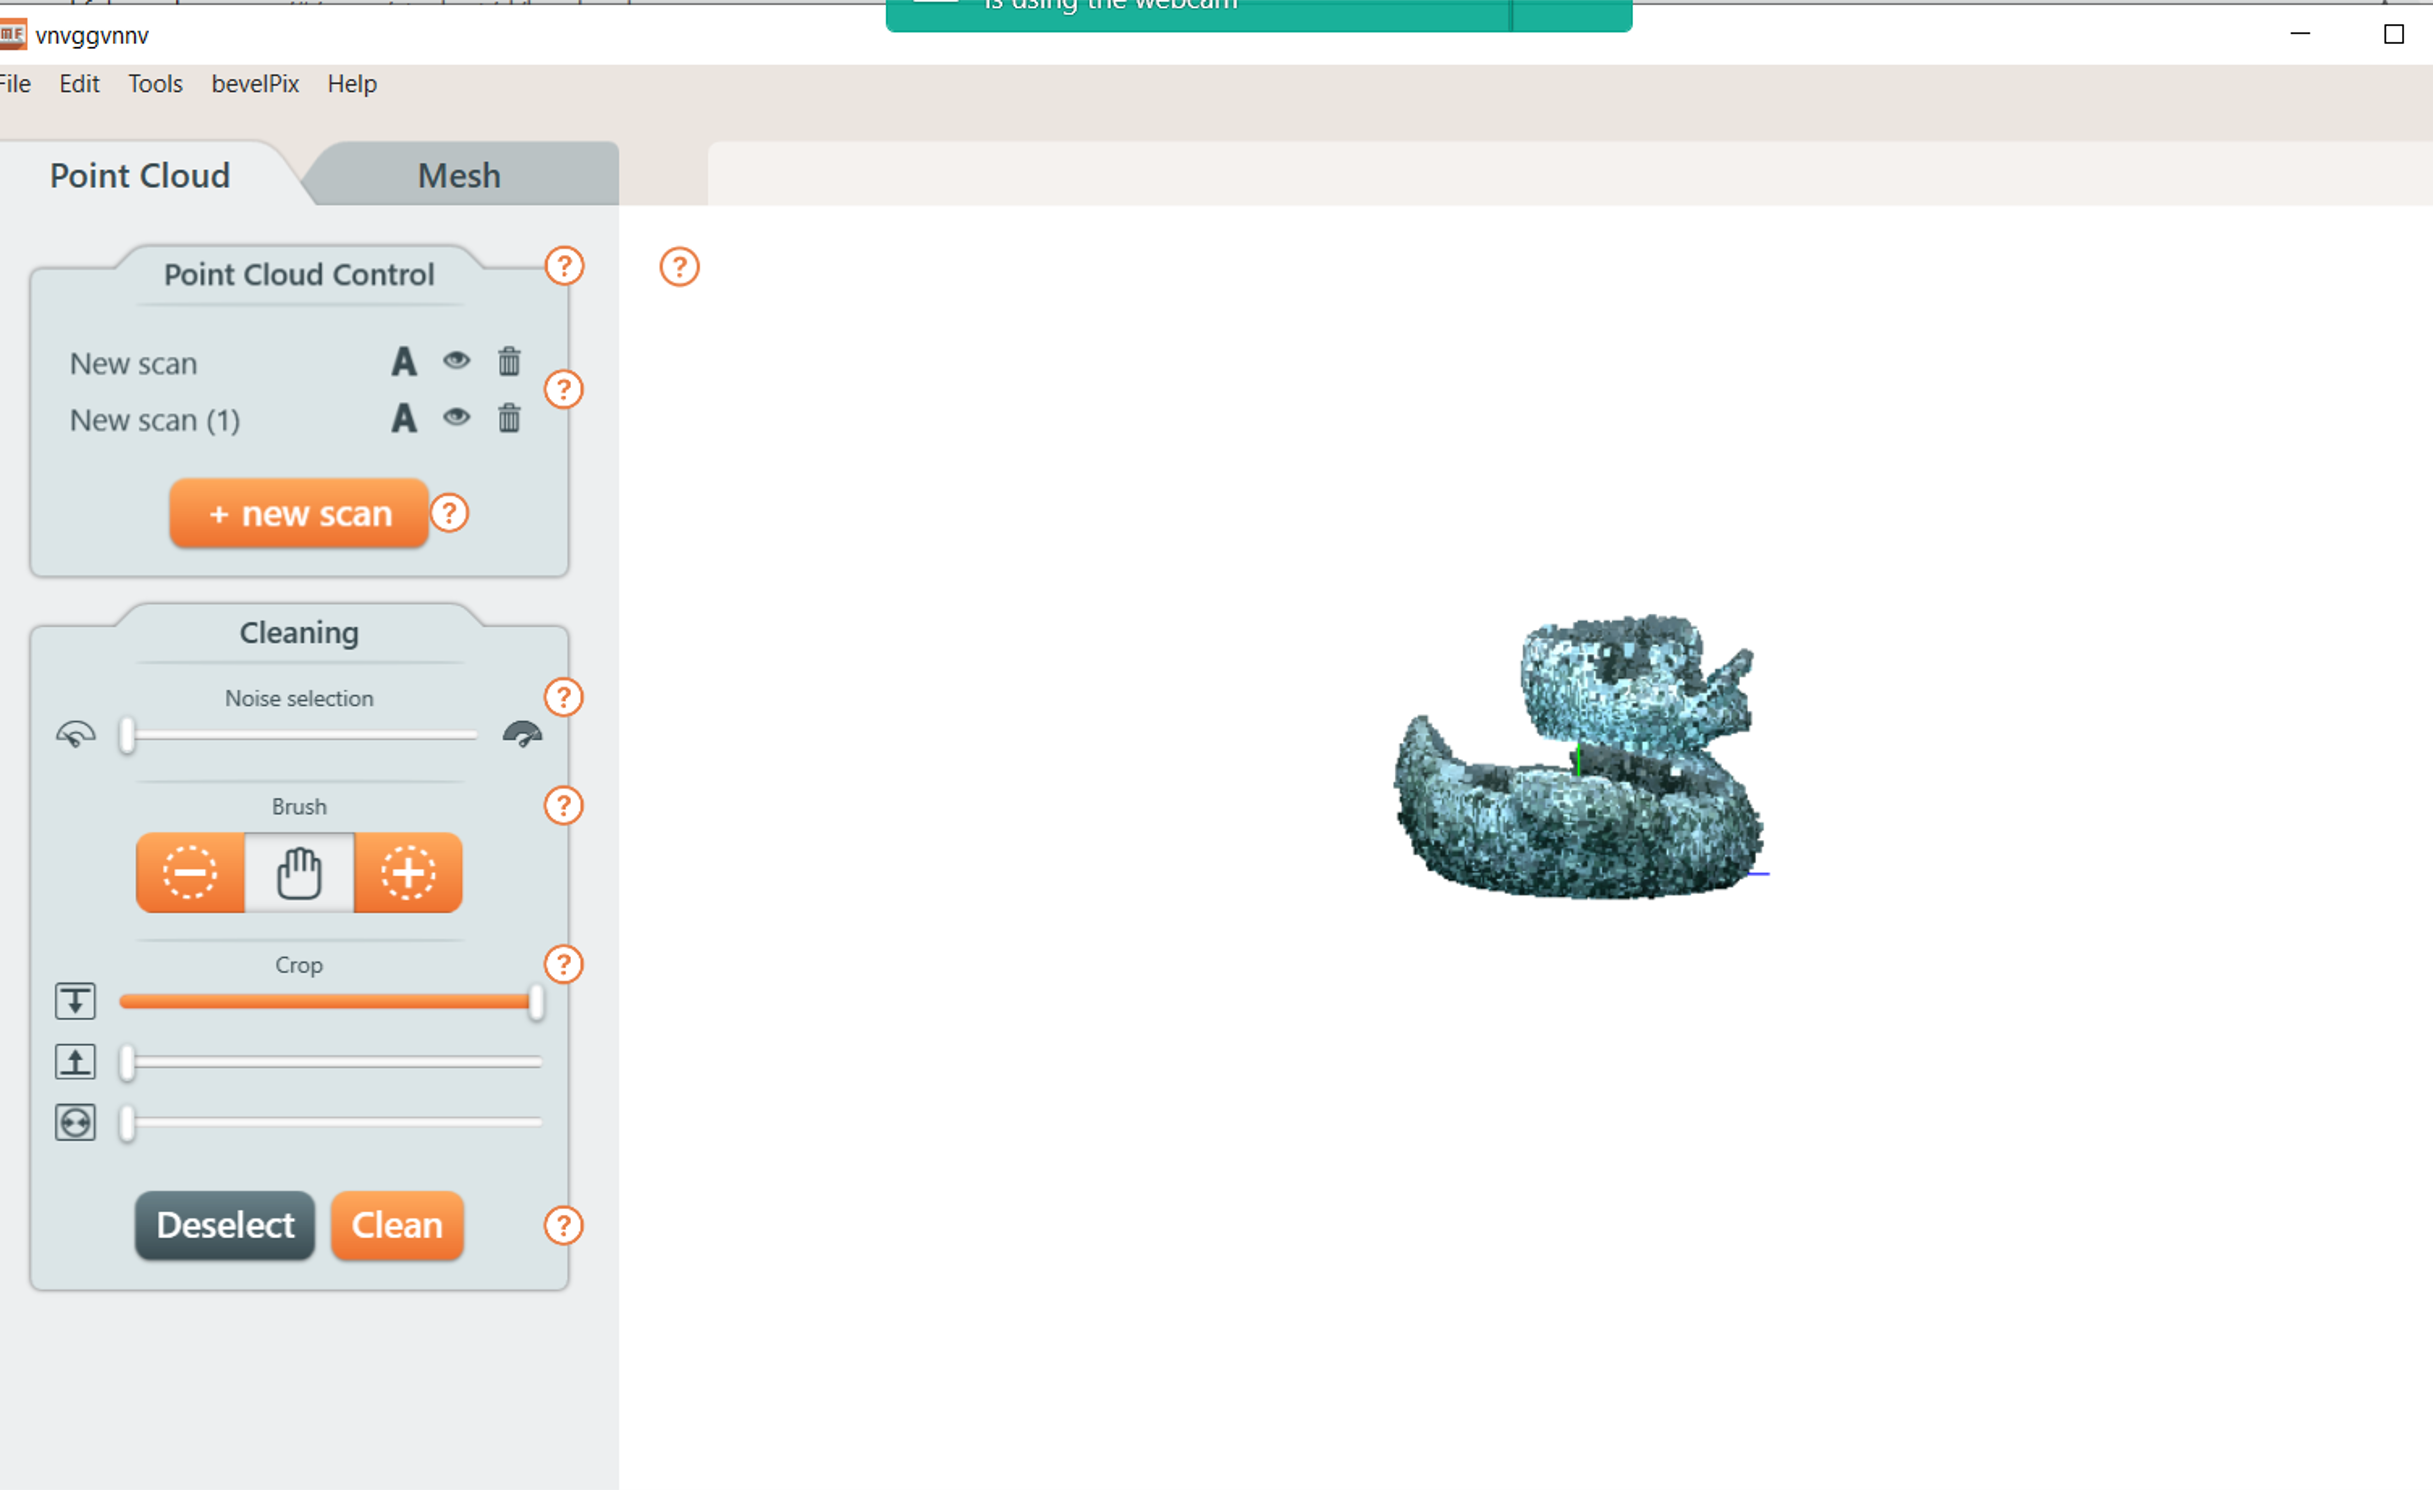Toggle visibility of New scan layer
The height and width of the screenshot is (1490, 2433).
(x=455, y=360)
